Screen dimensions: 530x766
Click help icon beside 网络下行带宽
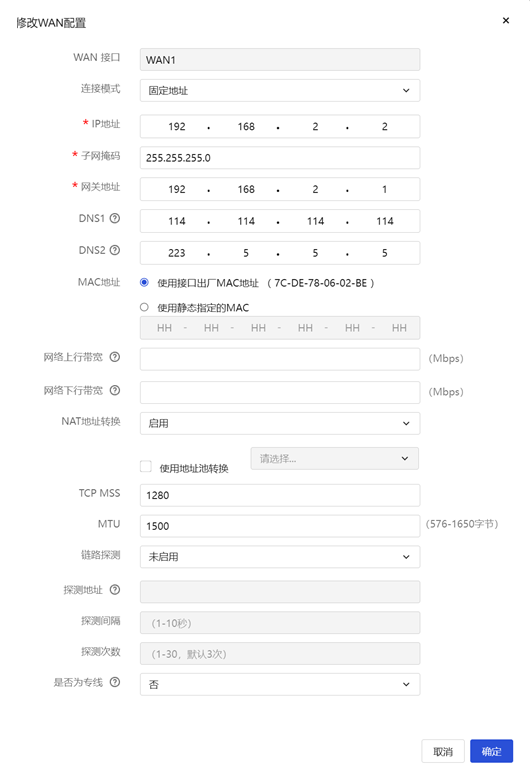[115, 390]
